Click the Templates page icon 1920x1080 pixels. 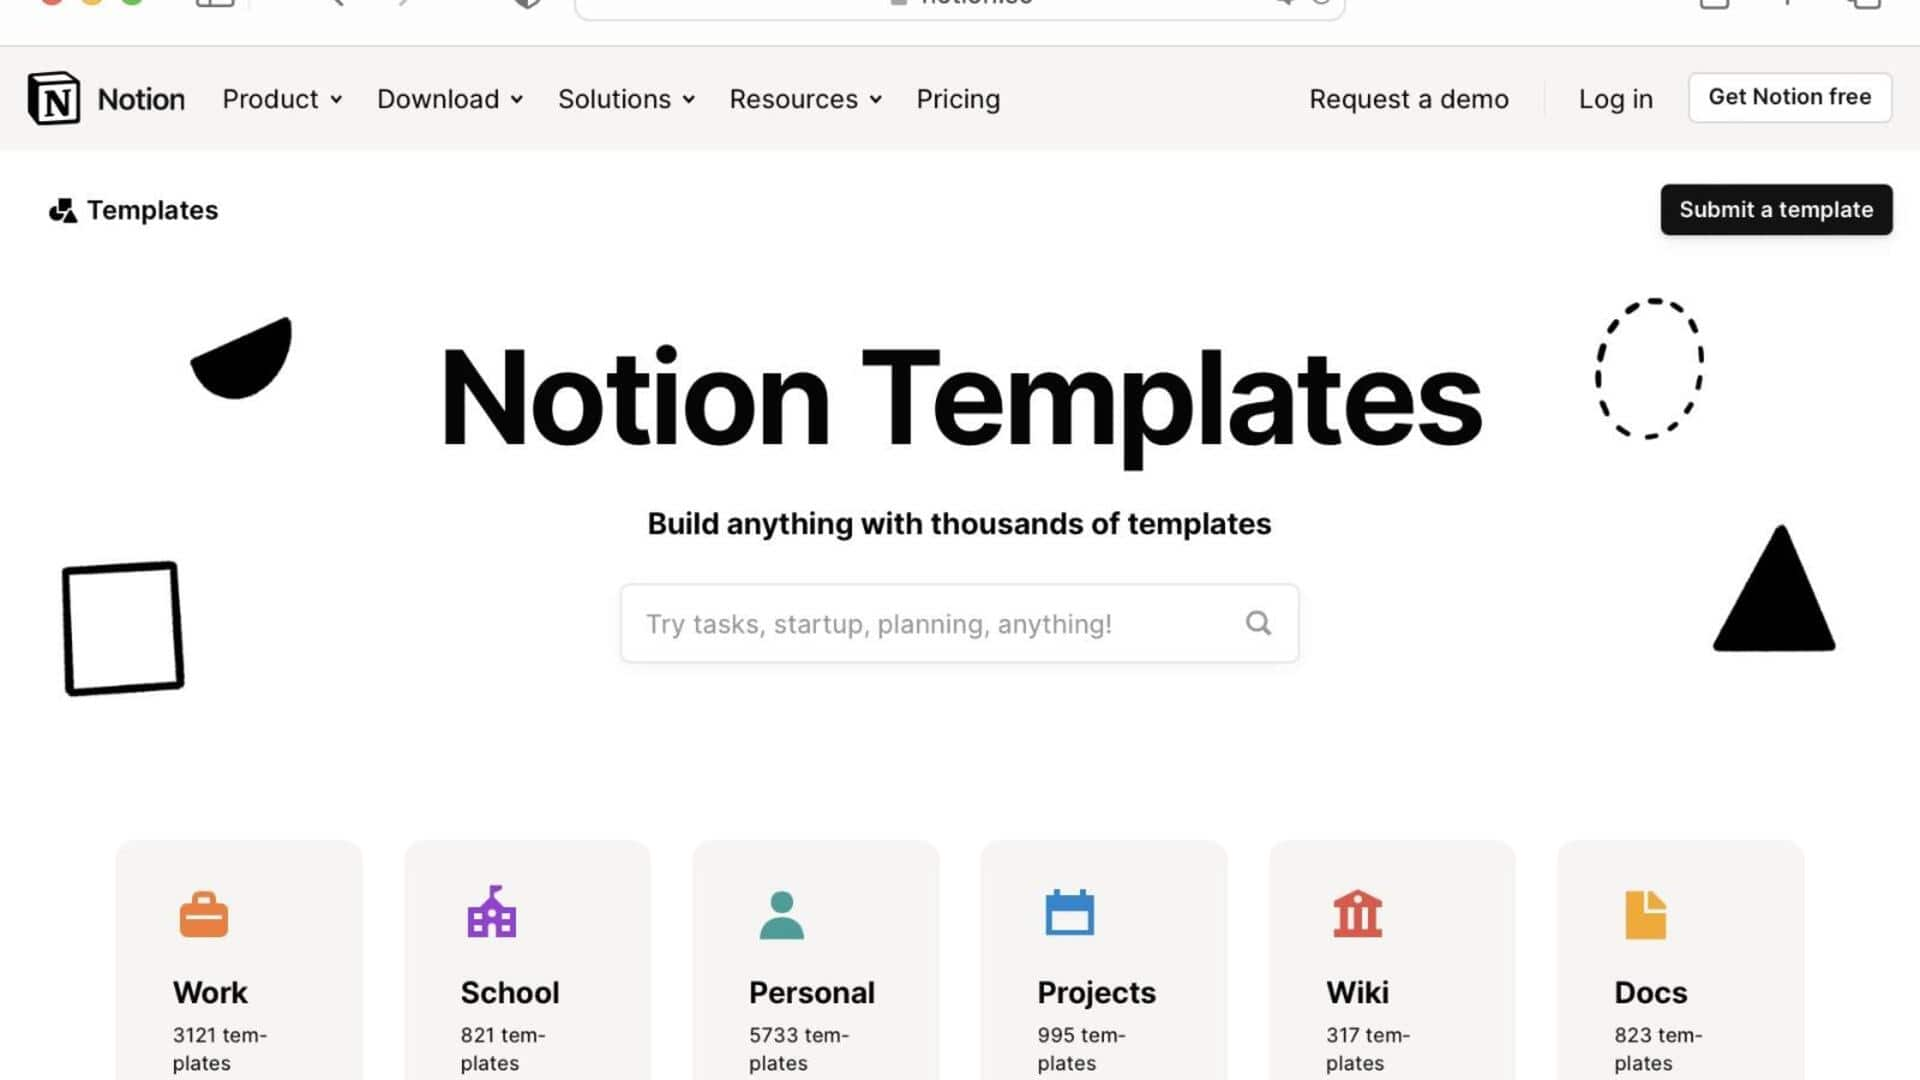[x=62, y=210]
